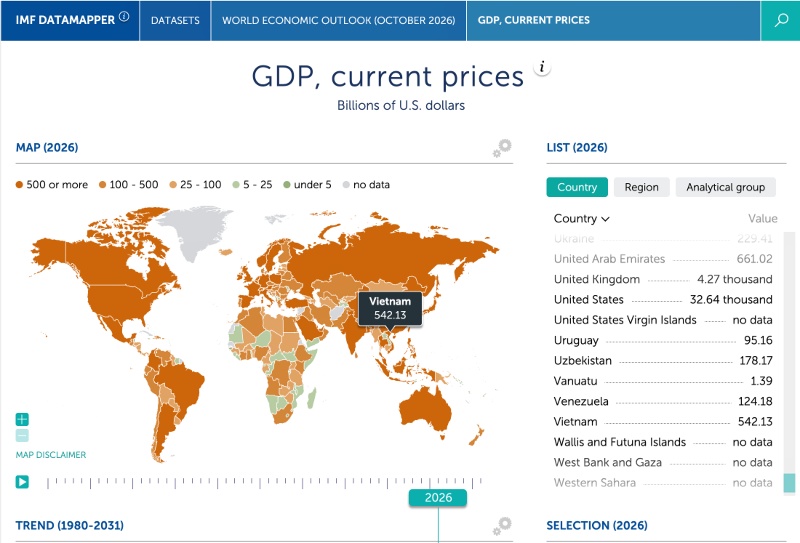The width and height of the screenshot is (800, 543).
Task: Select West Bank and Gaza row
Action: coord(663,463)
